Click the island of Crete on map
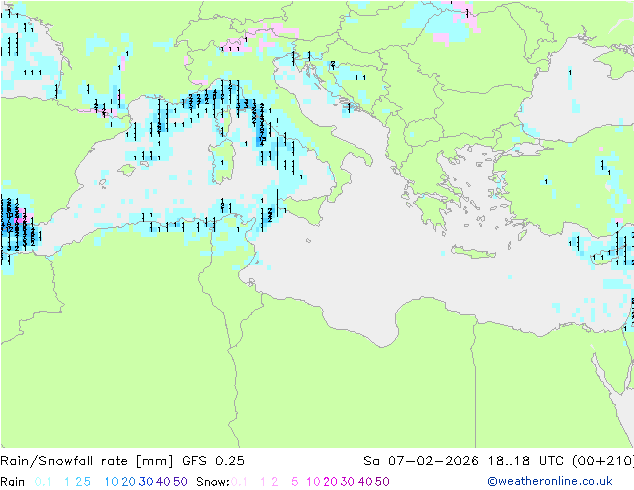This screenshot has height=490, width=634. (x=473, y=252)
